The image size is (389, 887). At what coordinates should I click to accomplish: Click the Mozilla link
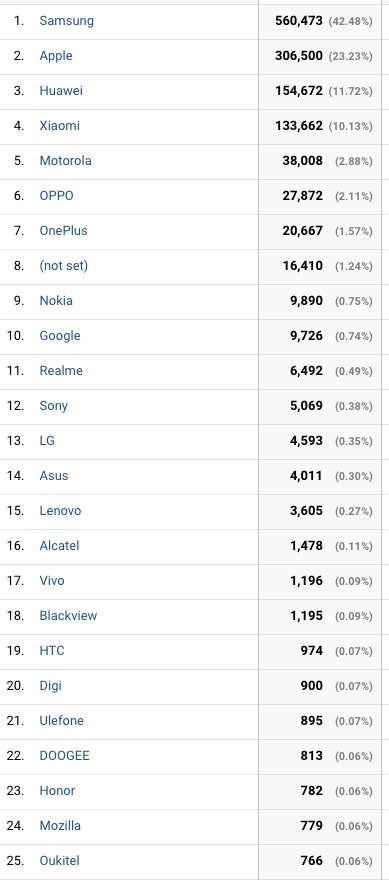click(x=60, y=826)
